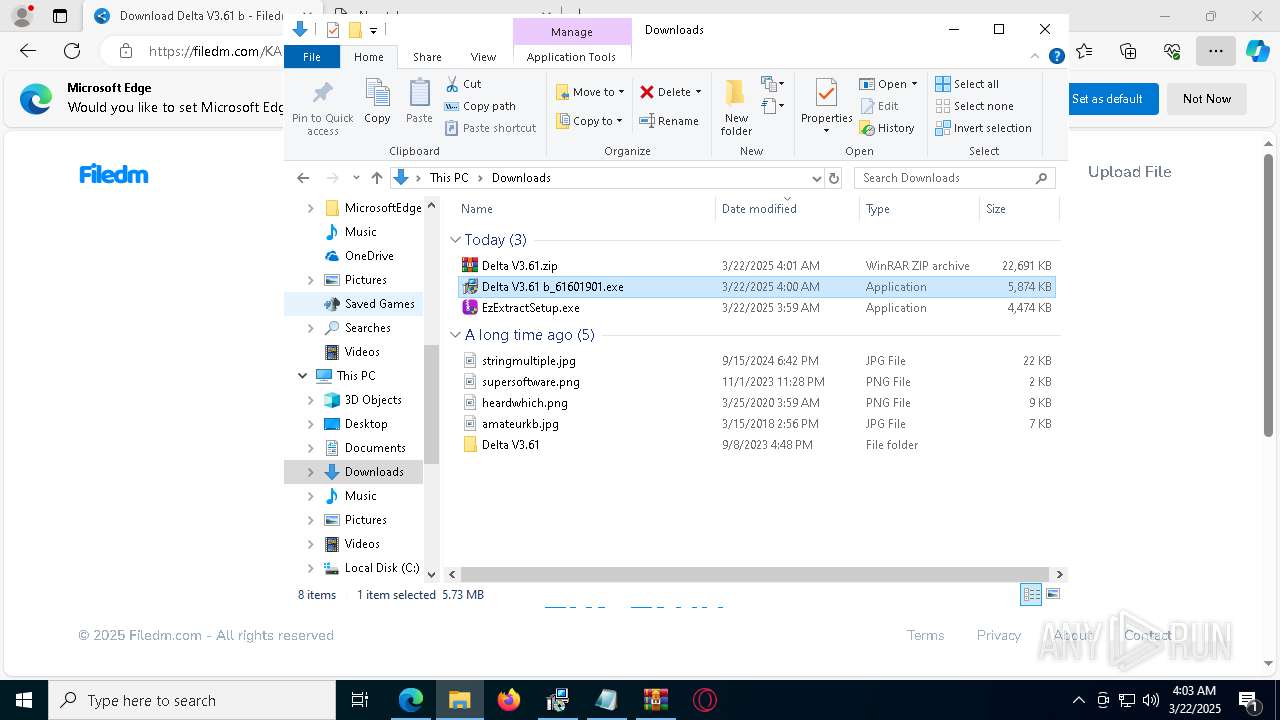Open the Open button dropdown
The width and height of the screenshot is (1280, 720).
[914, 84]
